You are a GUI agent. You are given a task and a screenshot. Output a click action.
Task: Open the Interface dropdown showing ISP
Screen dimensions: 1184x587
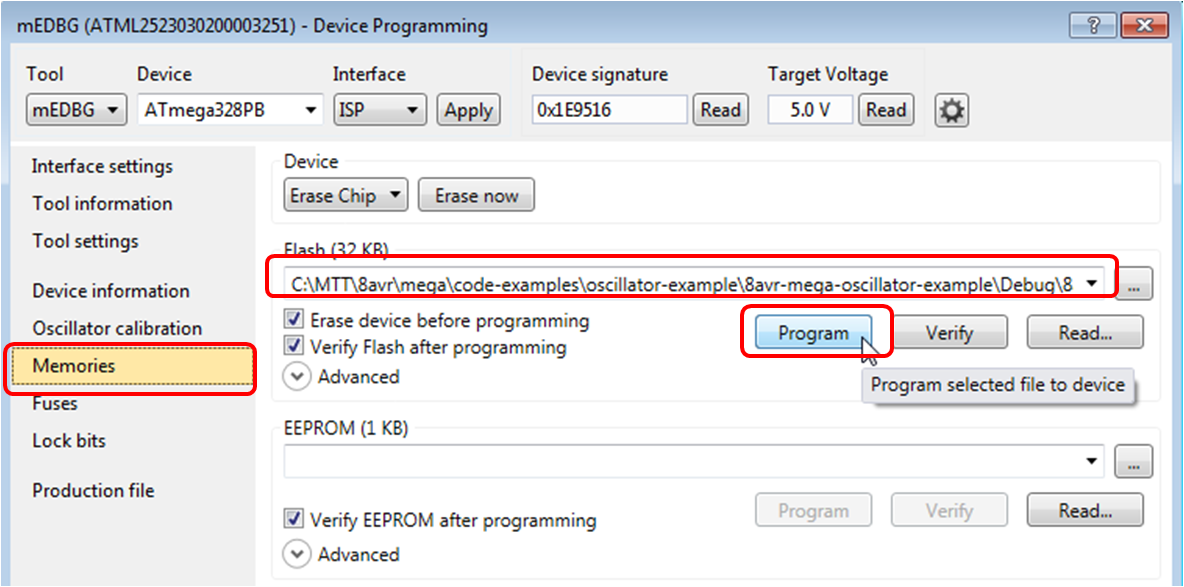379,110
